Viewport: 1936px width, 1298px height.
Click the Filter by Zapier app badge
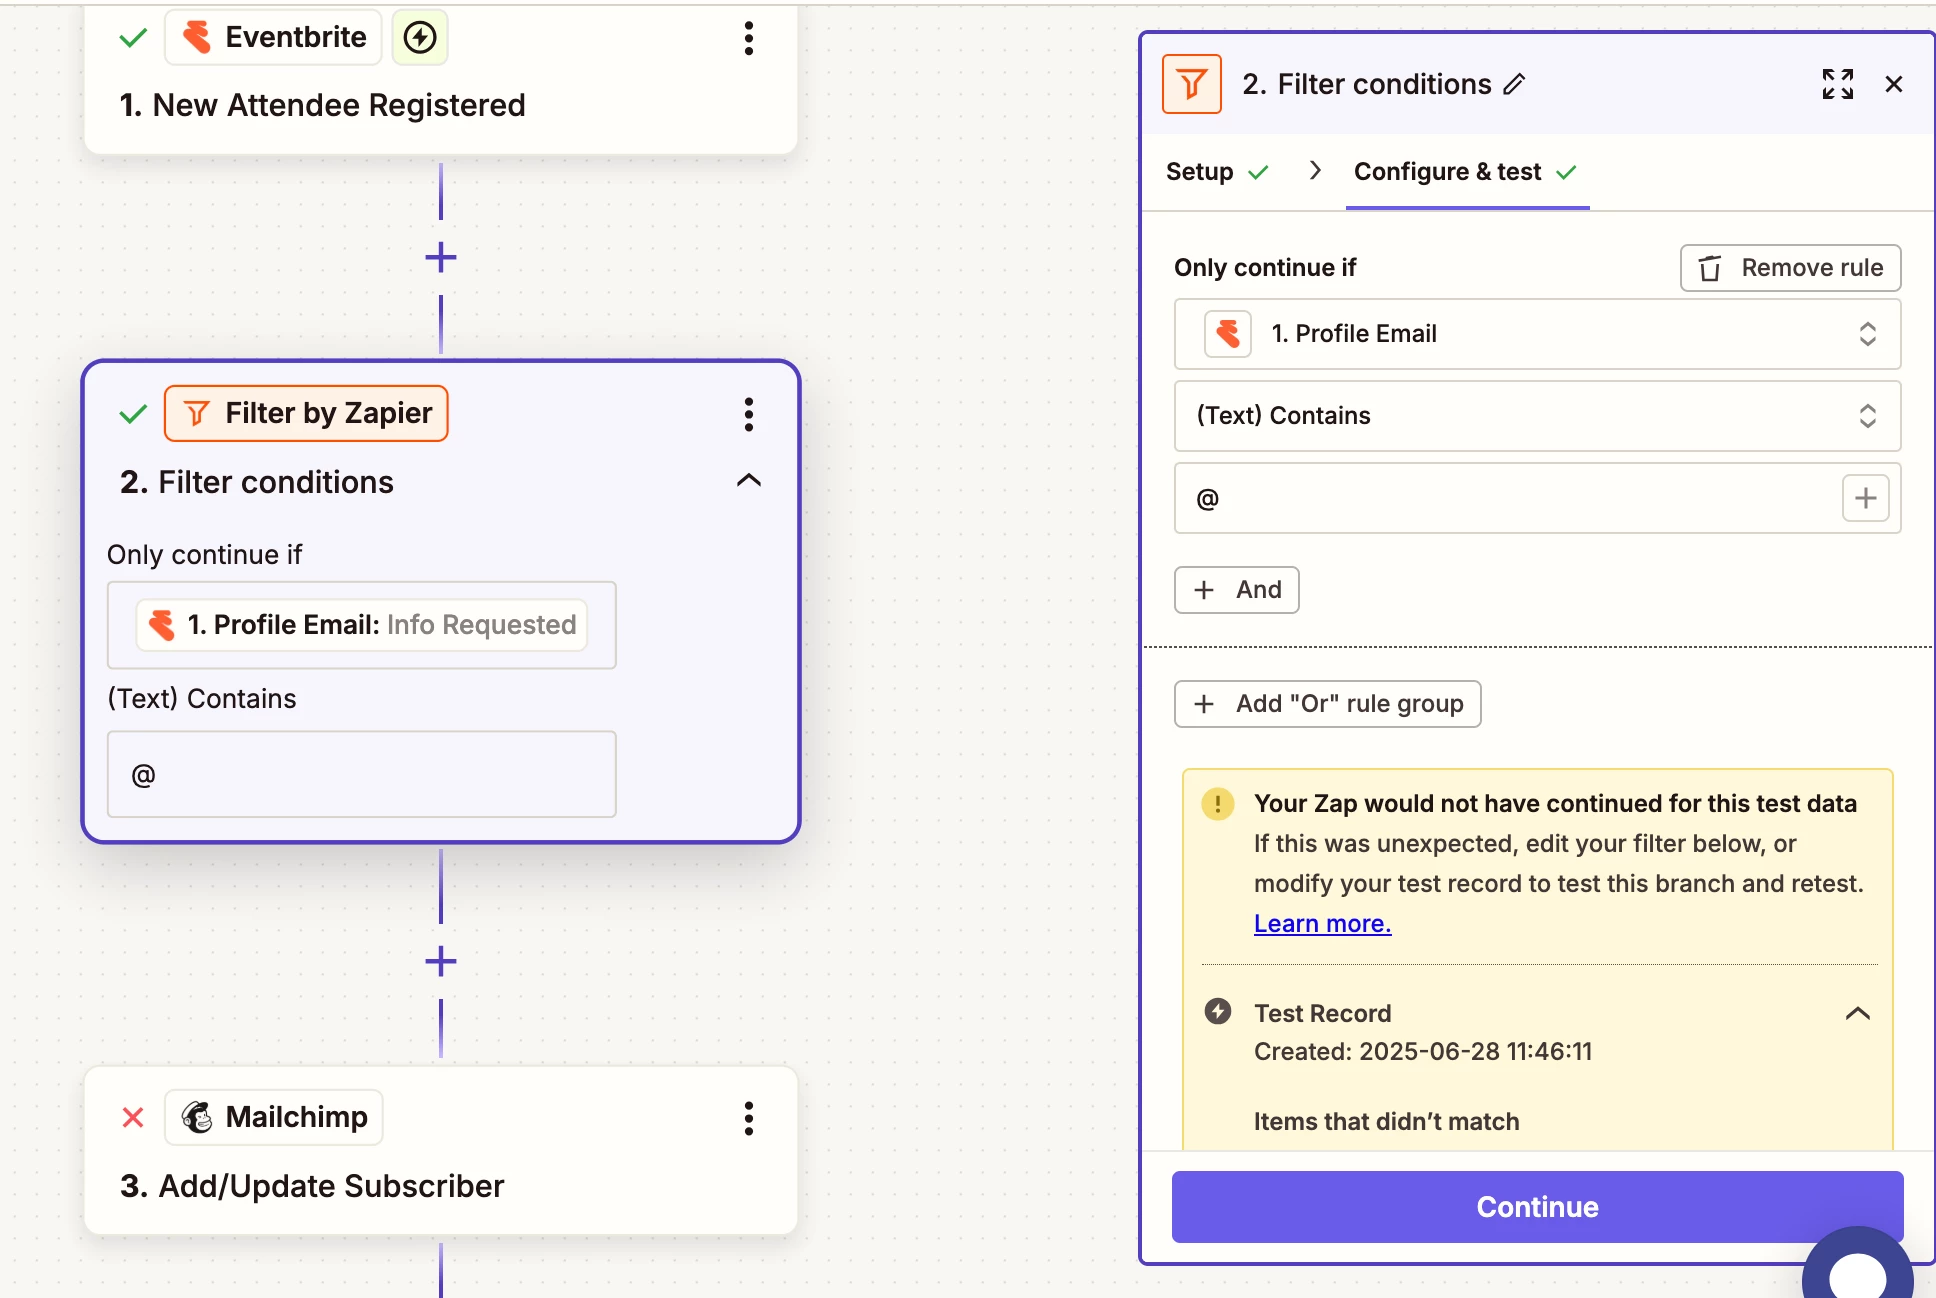point(306,413)
